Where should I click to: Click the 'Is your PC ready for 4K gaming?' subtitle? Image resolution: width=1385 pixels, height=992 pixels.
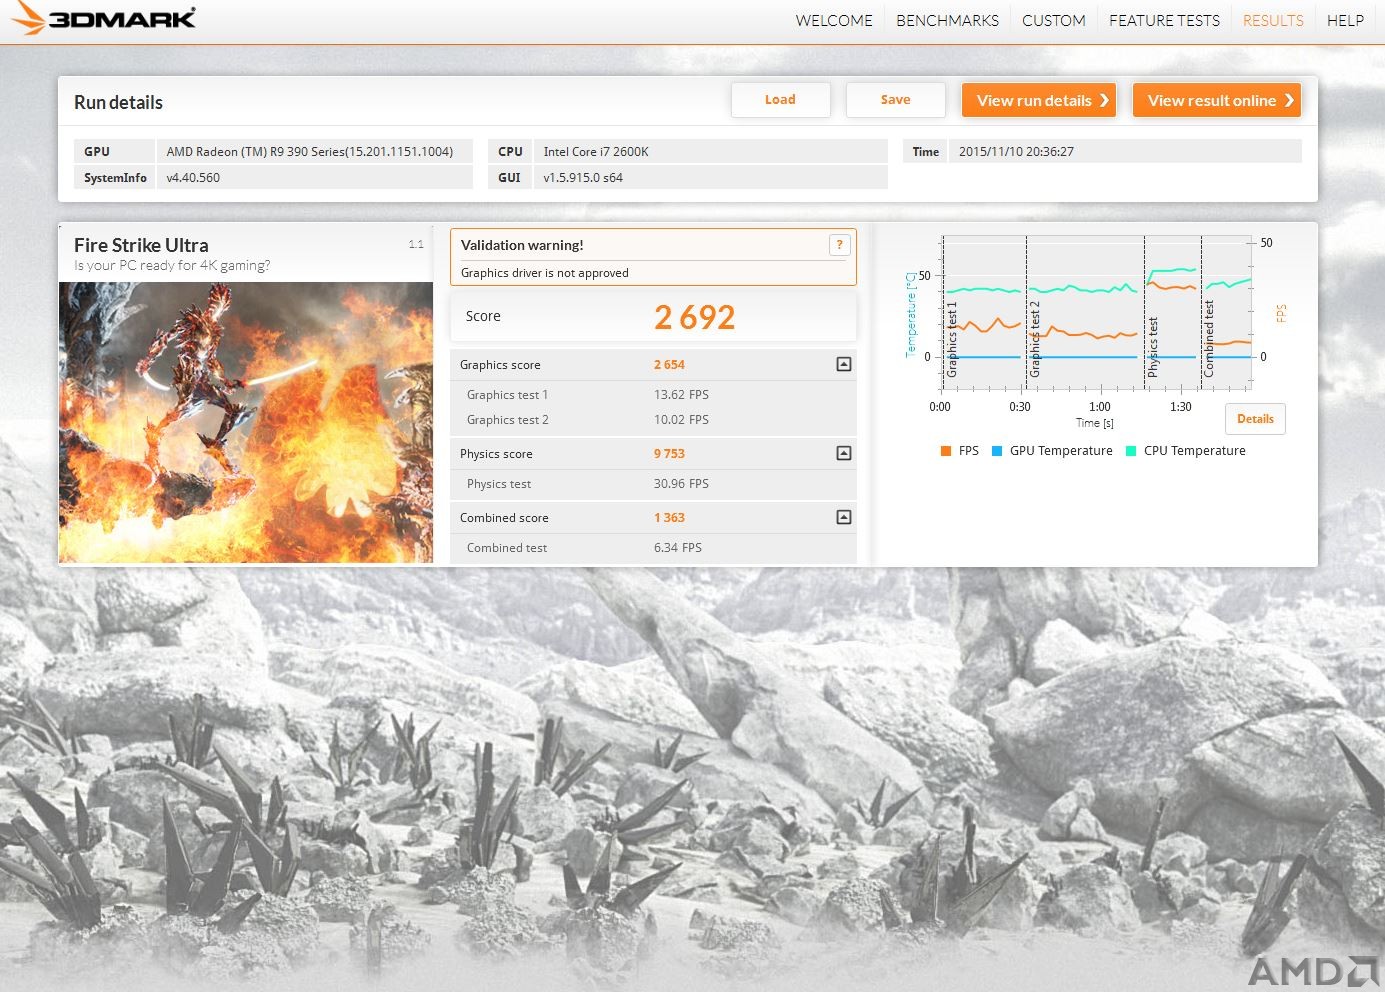click(x=172, y=266)
